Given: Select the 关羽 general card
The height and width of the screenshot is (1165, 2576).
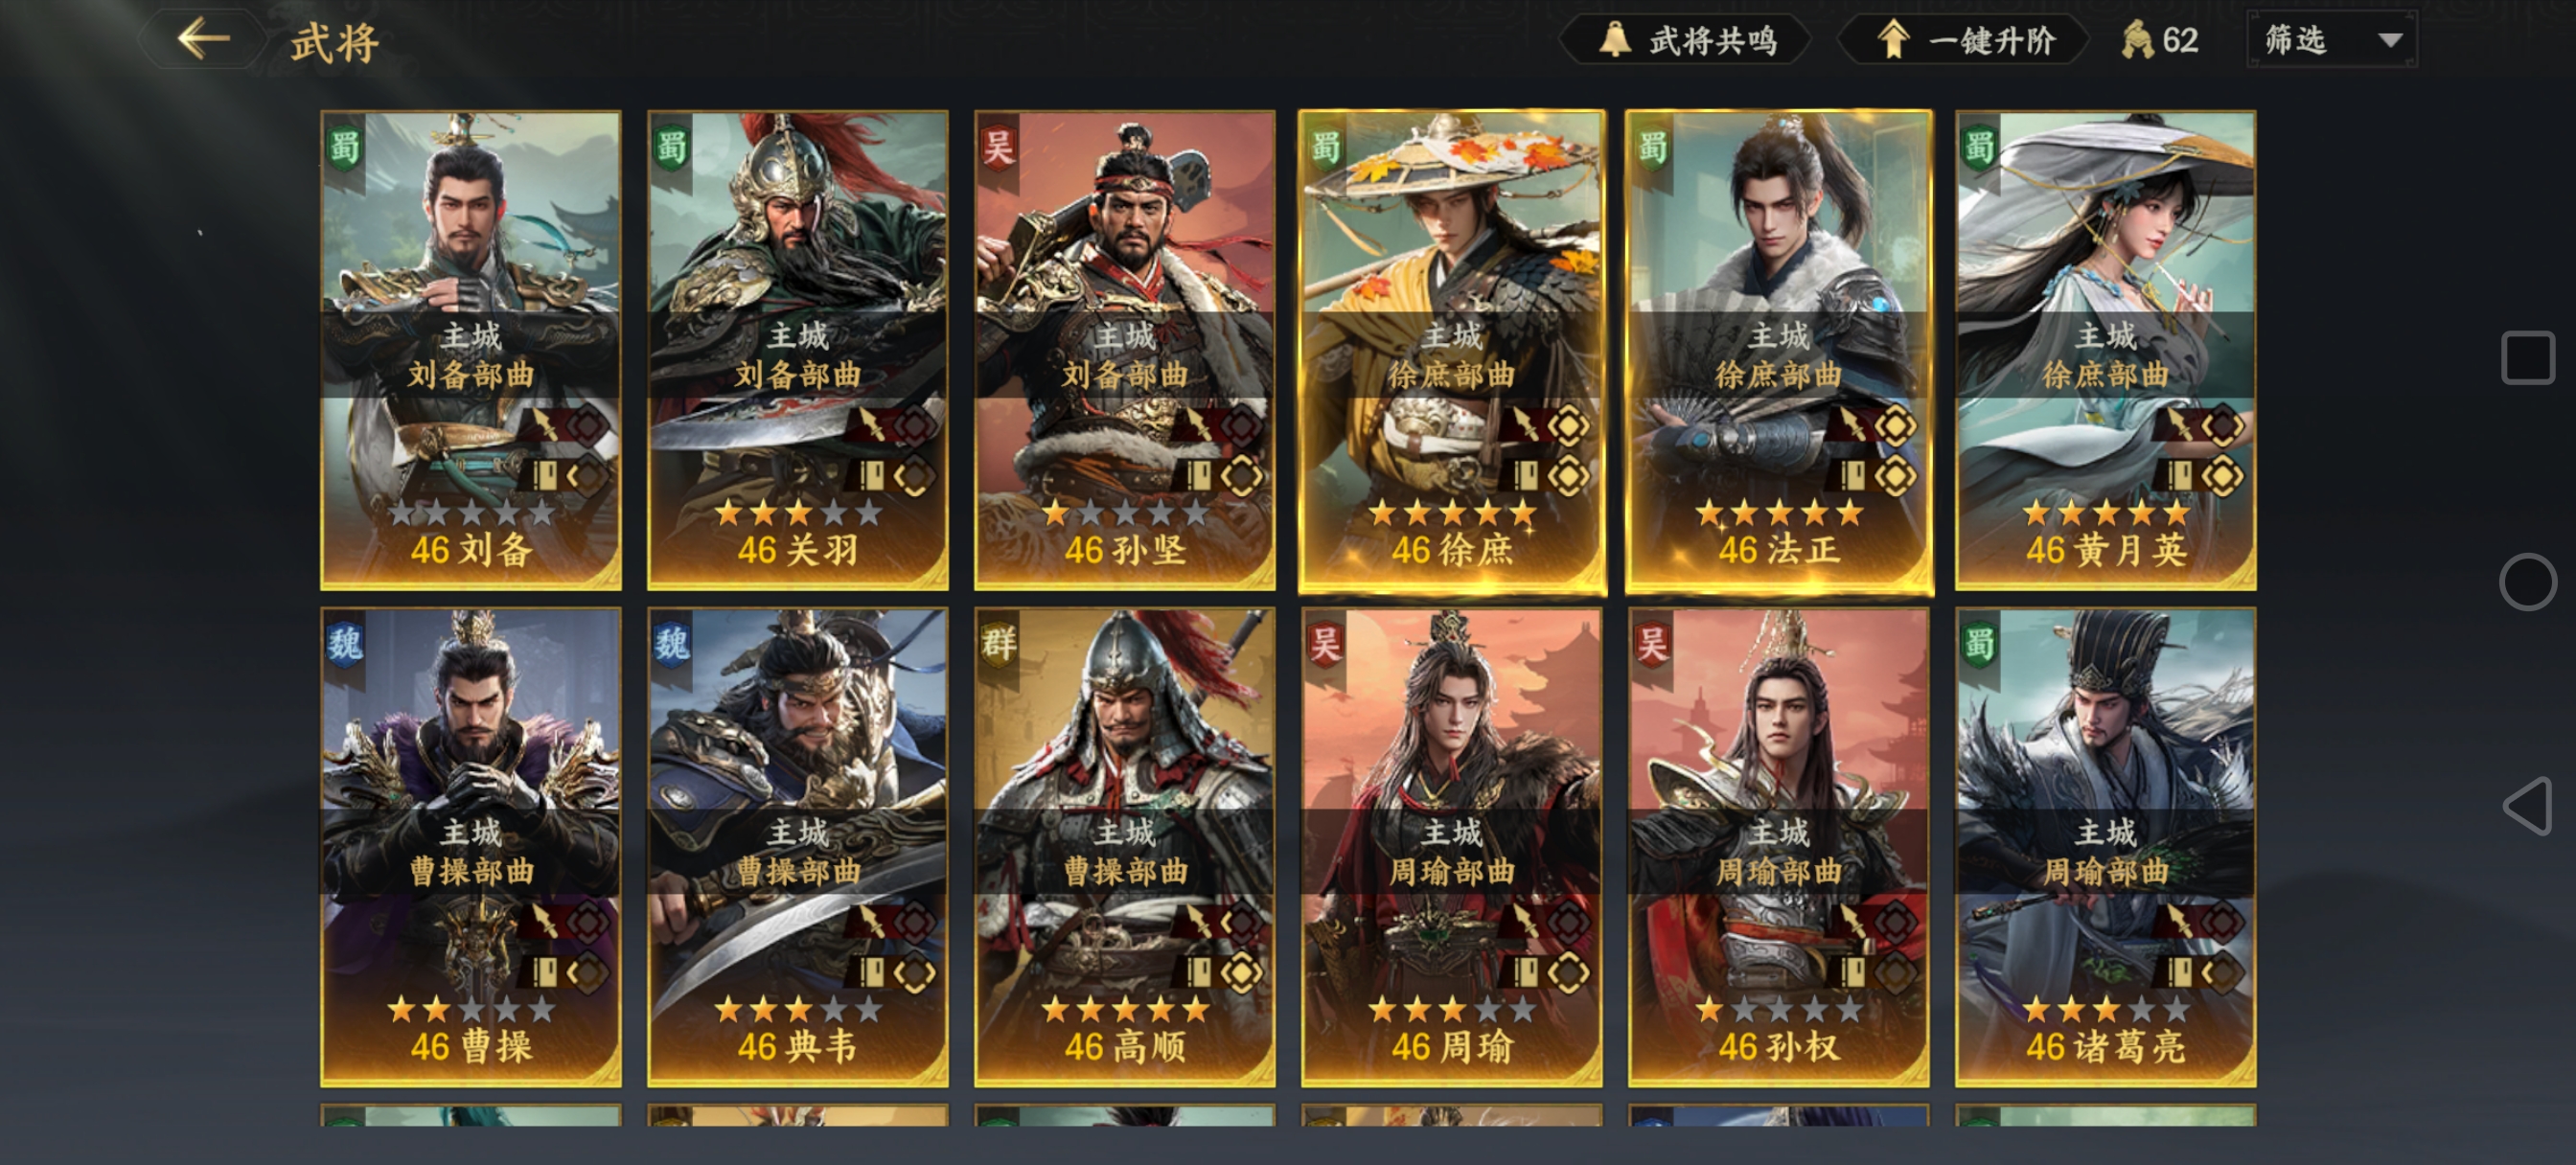Looking at the screenshot, I should pos(797,350).
